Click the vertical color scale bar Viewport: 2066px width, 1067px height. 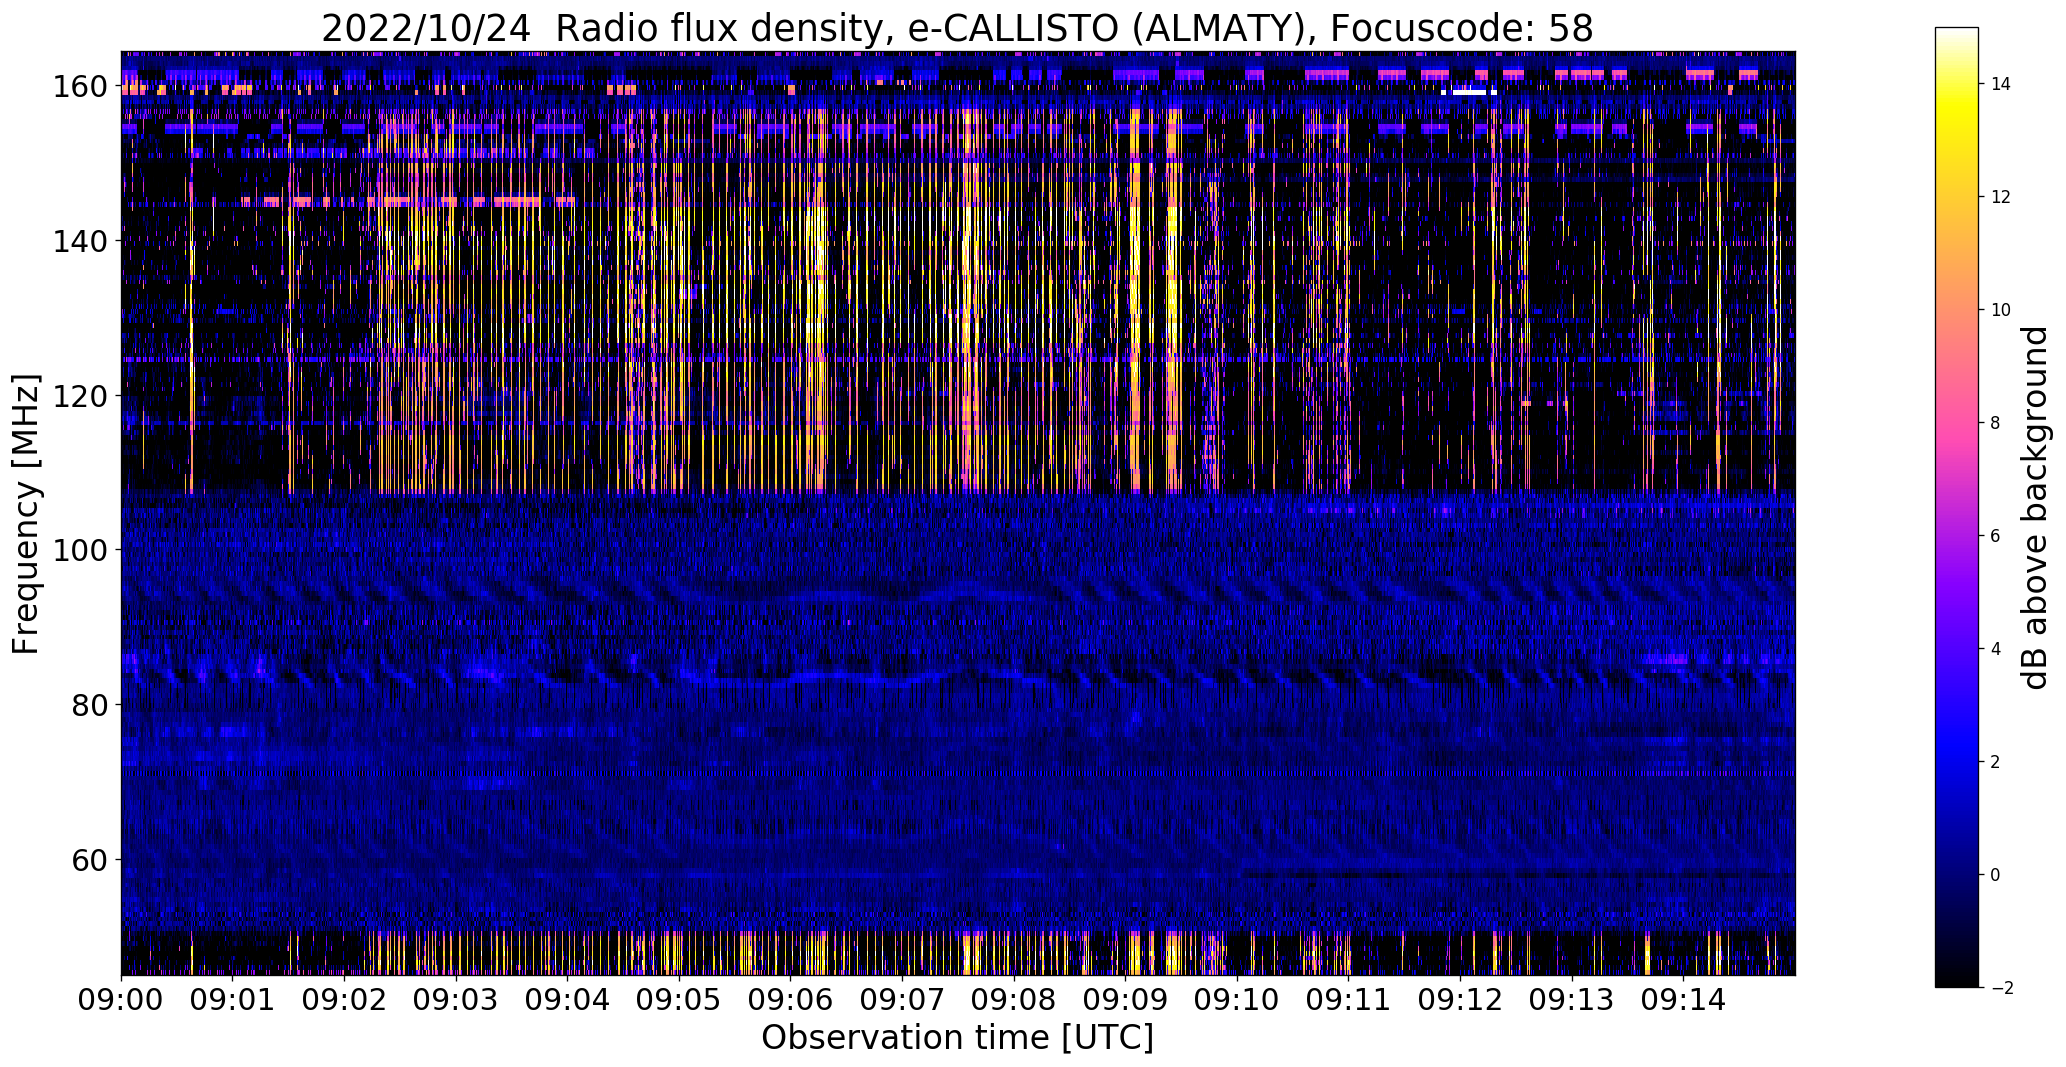[1957, 508]
